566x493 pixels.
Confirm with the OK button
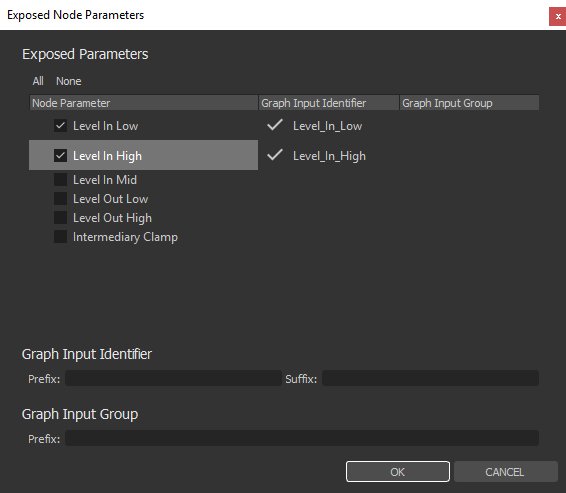click(398, 472)
